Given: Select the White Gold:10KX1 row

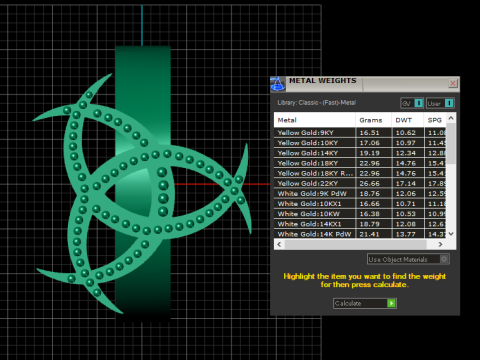Looking at the screenshot, I should coord(360,204).
